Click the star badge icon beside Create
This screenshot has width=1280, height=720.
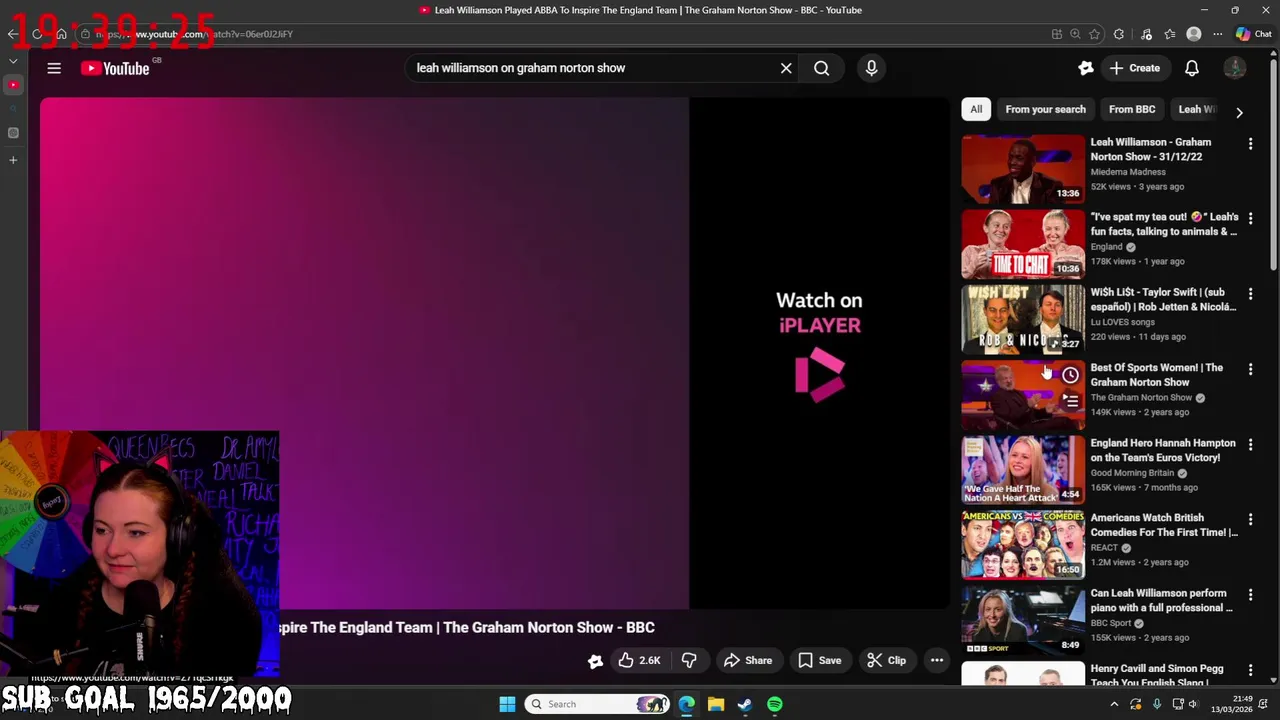[1086, 68]
